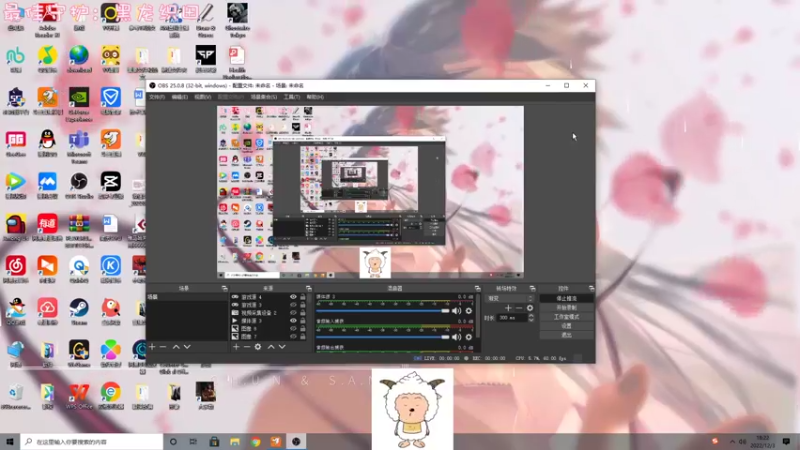Toggle visibility eye of first source row
Viewport: 800px width, 450px height.
click(x=293, y=297)
